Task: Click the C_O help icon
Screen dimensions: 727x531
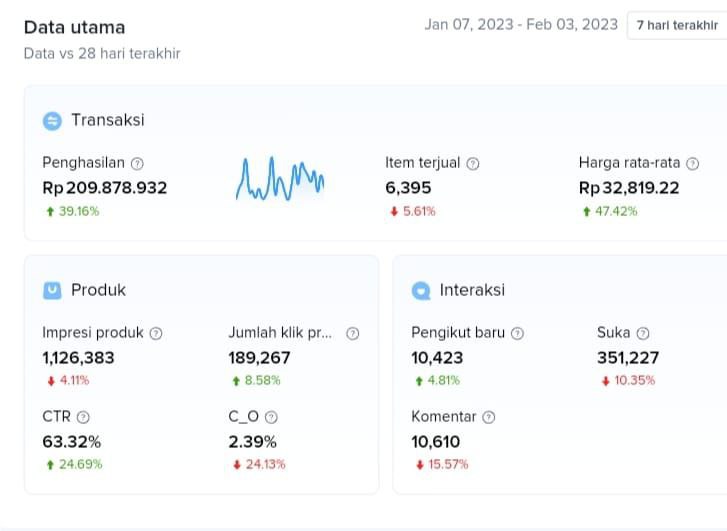Action: [271, 417]
